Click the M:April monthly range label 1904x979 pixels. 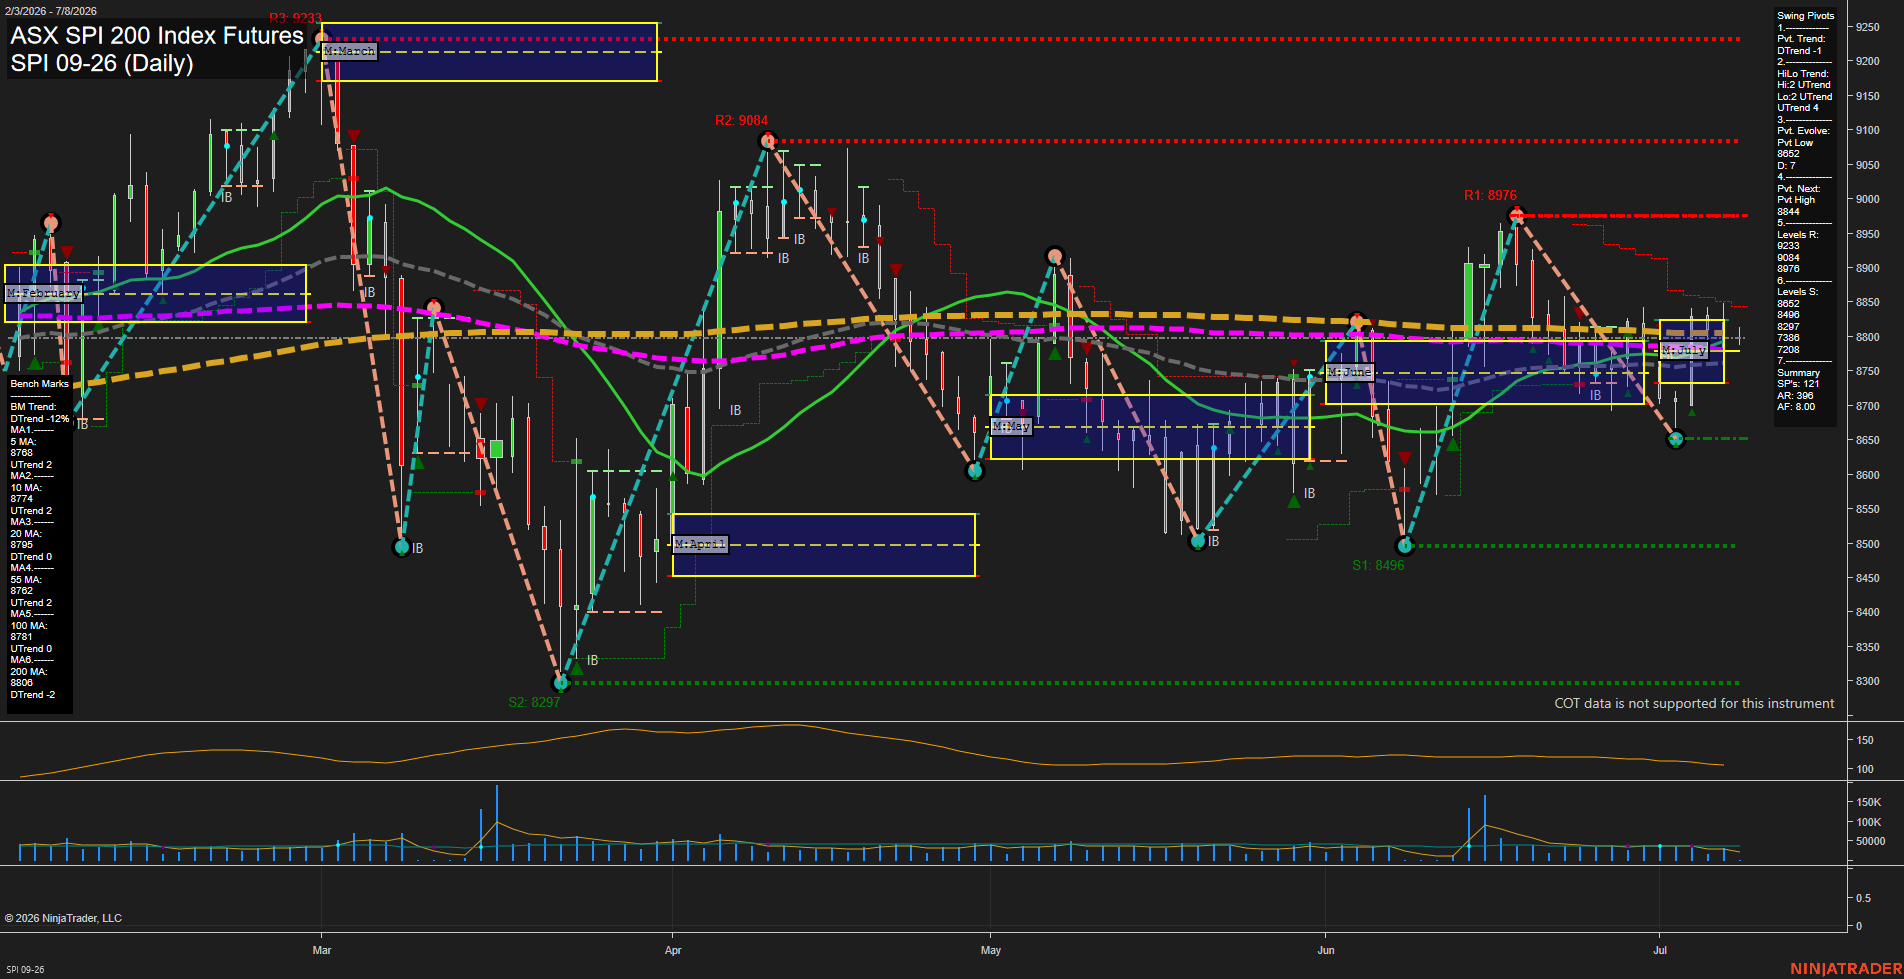(700, 544)
